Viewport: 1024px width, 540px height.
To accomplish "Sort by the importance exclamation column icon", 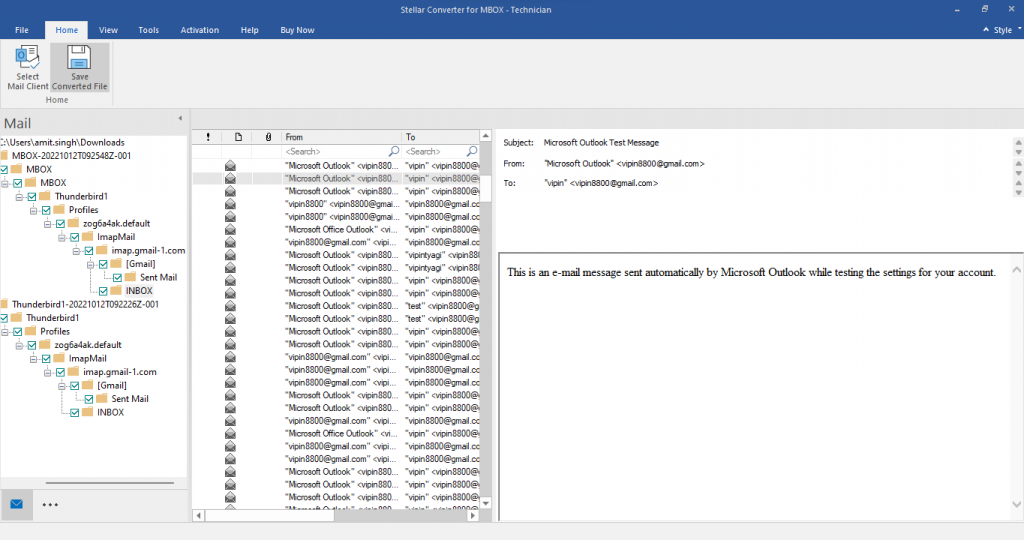I will pos(208,137).
